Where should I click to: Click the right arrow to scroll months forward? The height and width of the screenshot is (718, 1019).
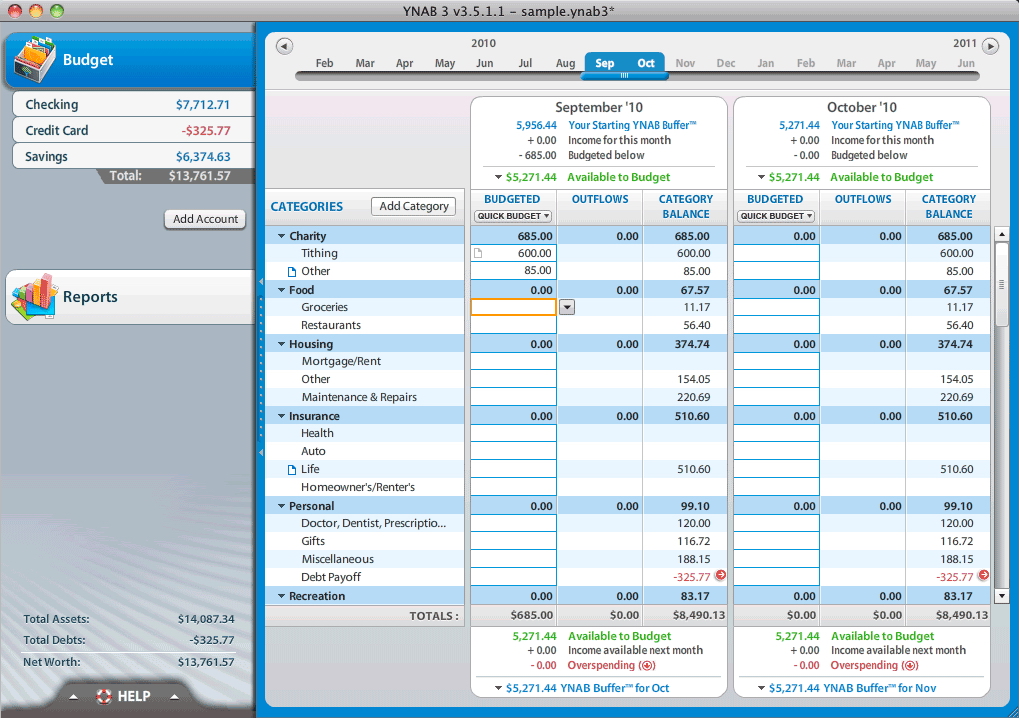(x=990, y=46)
